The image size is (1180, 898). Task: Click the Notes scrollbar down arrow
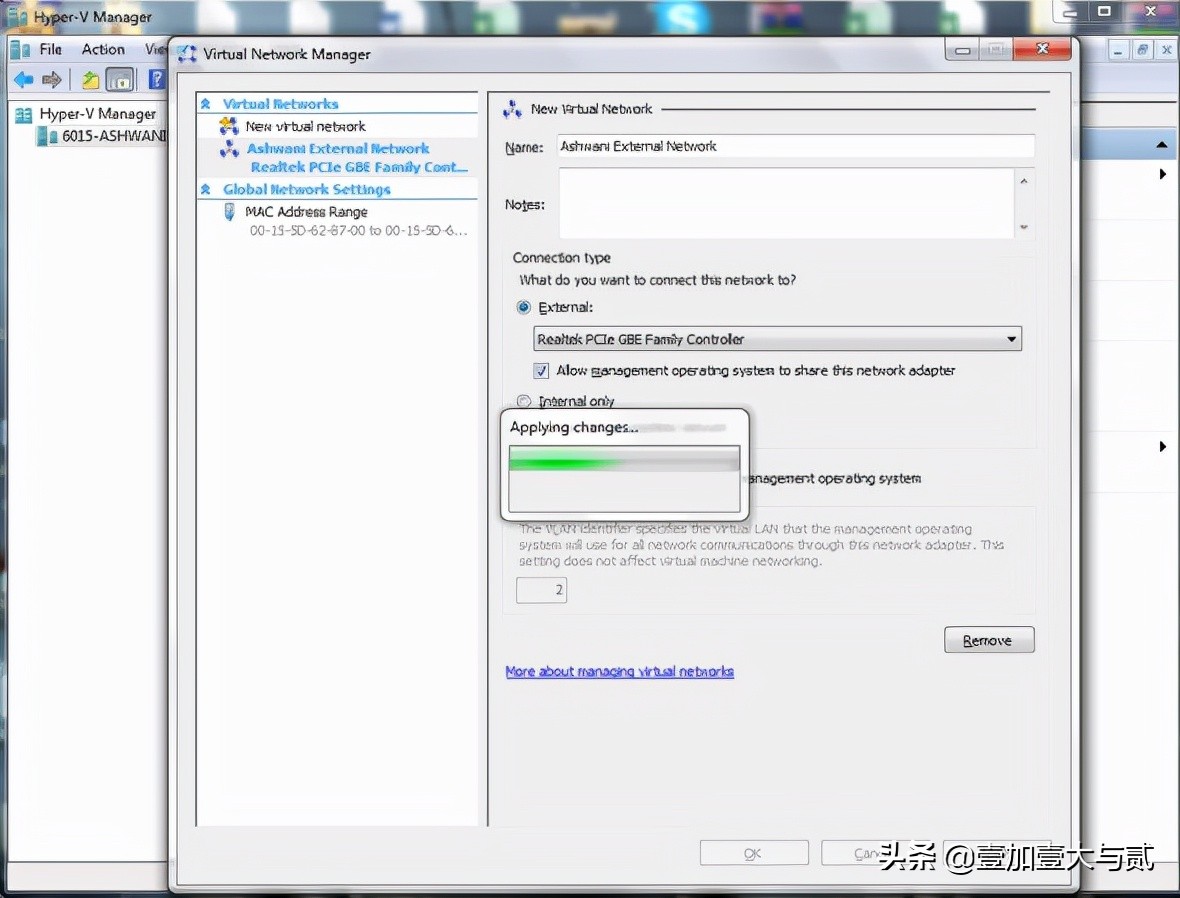click(1023, 227)
